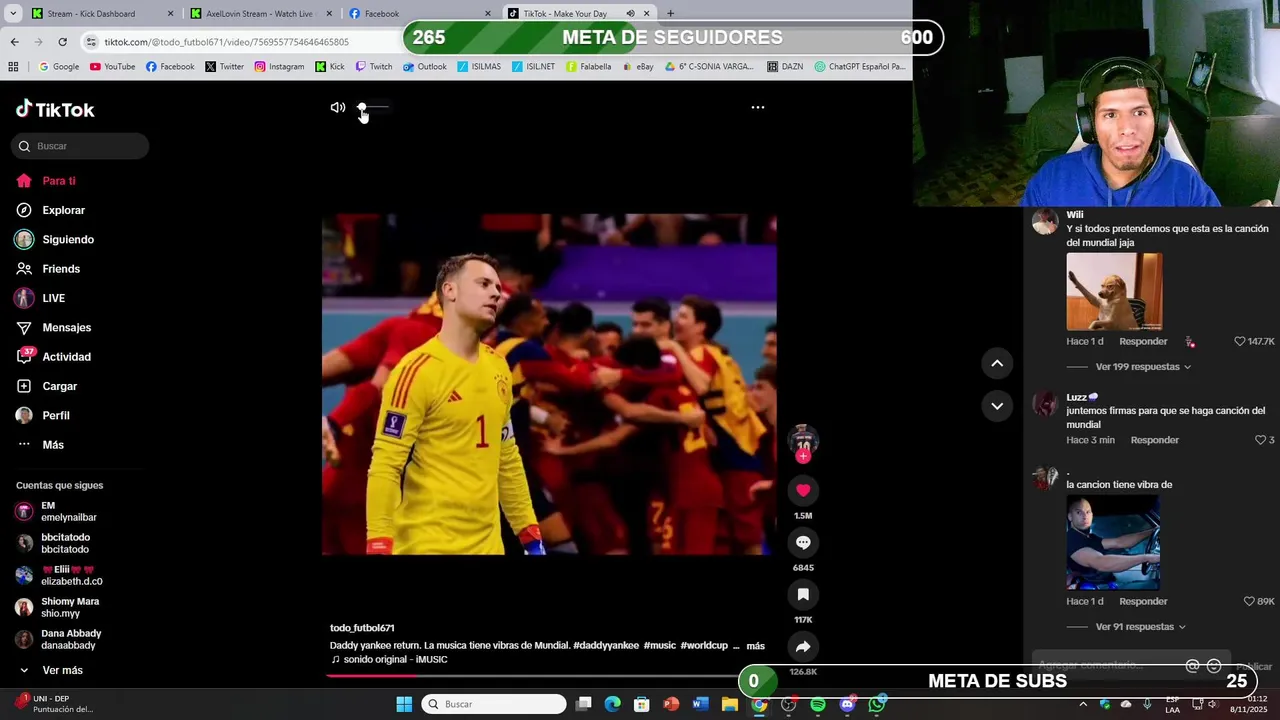
Task: Expand the video caption with más
Action: click(756, 646)
